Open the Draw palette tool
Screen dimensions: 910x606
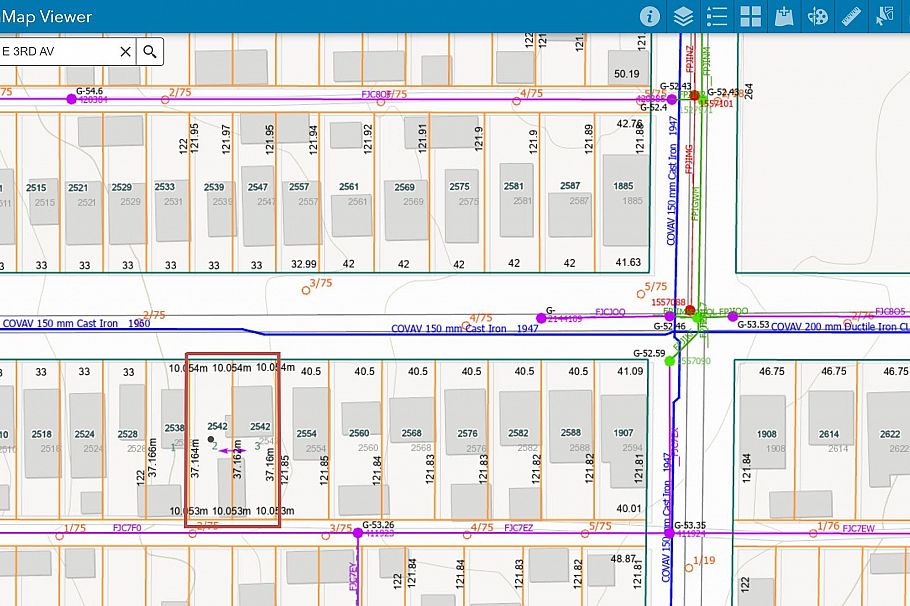click(818, 16)
